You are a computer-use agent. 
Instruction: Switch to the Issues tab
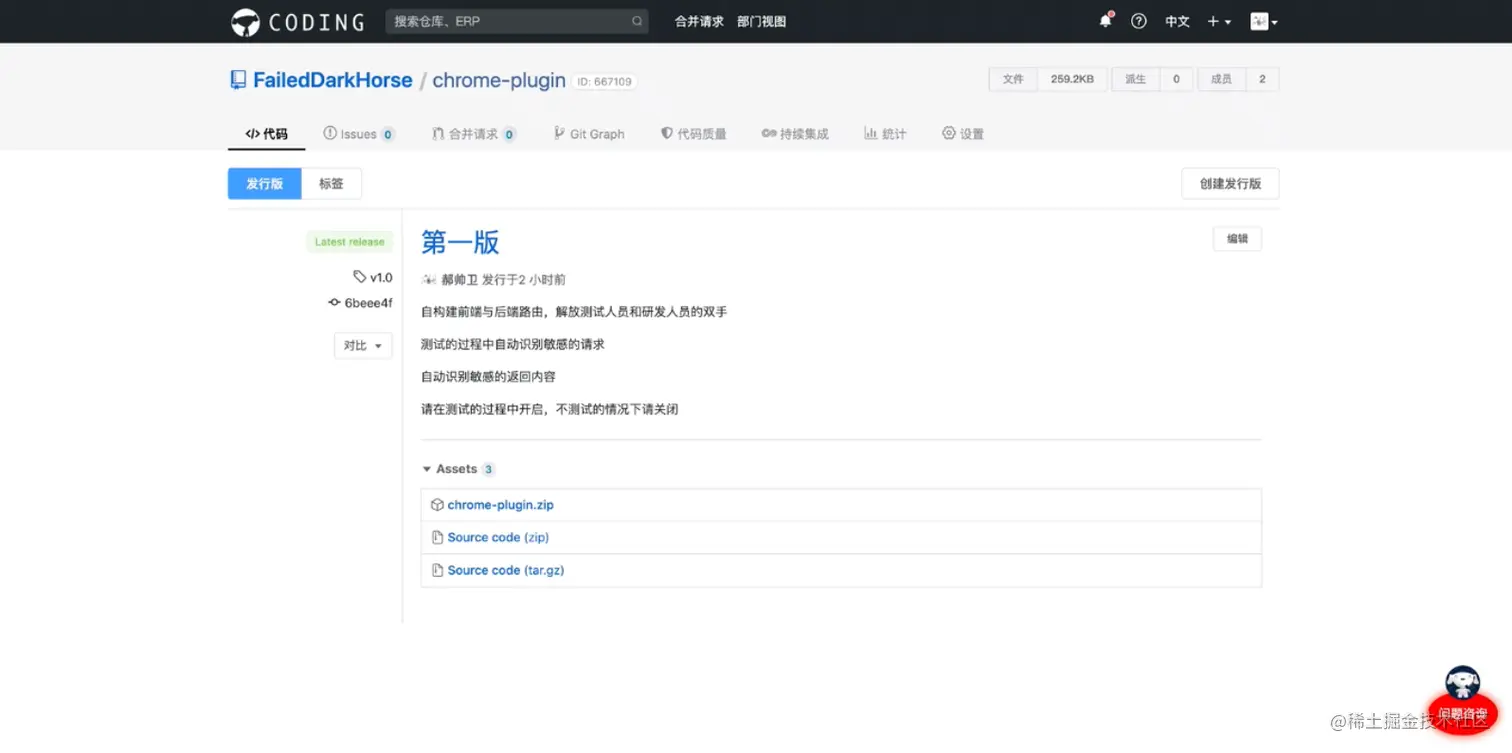pos(359,134)
